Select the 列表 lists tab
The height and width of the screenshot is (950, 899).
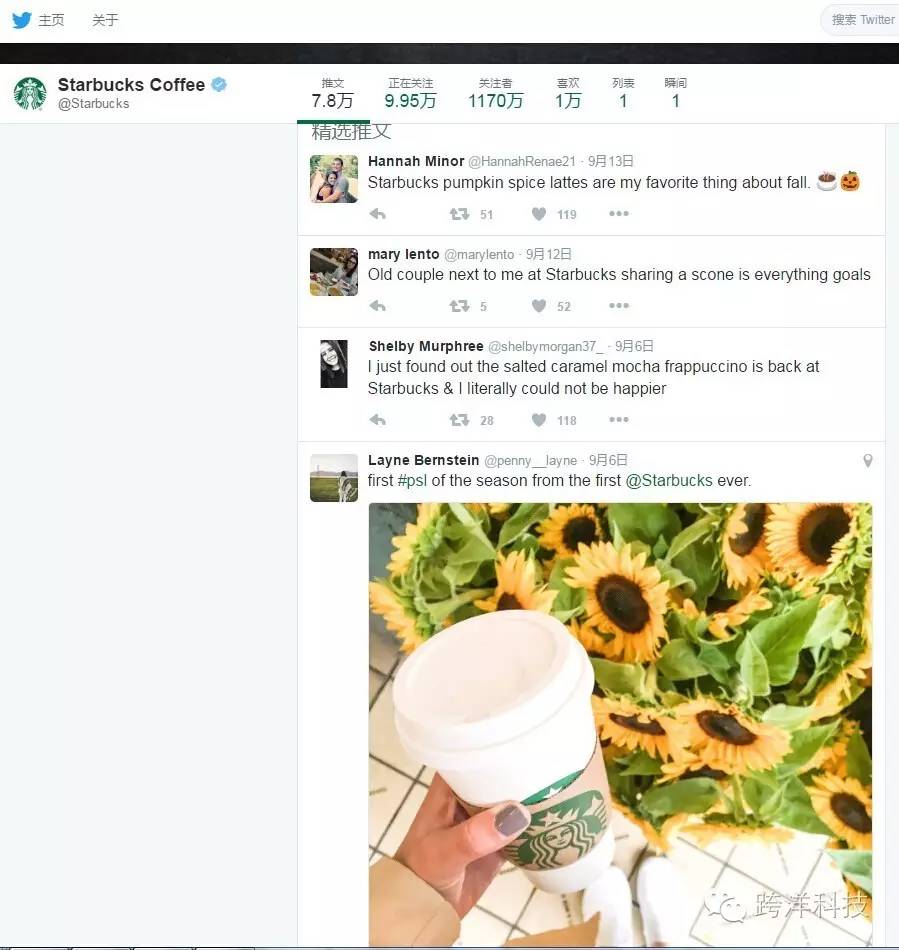[x=623, y=93]
